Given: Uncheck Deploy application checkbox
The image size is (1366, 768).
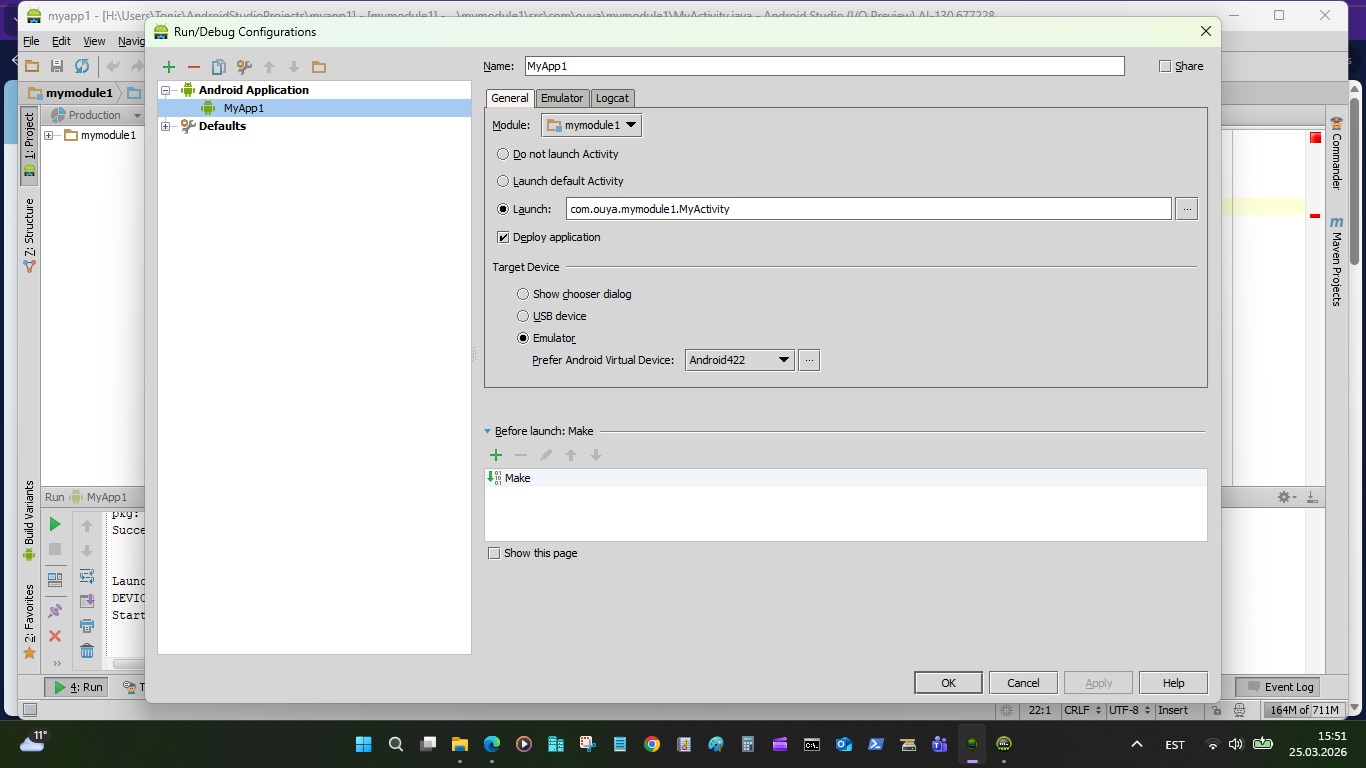Looking at the screenshot, I should [x=504, y=237].
